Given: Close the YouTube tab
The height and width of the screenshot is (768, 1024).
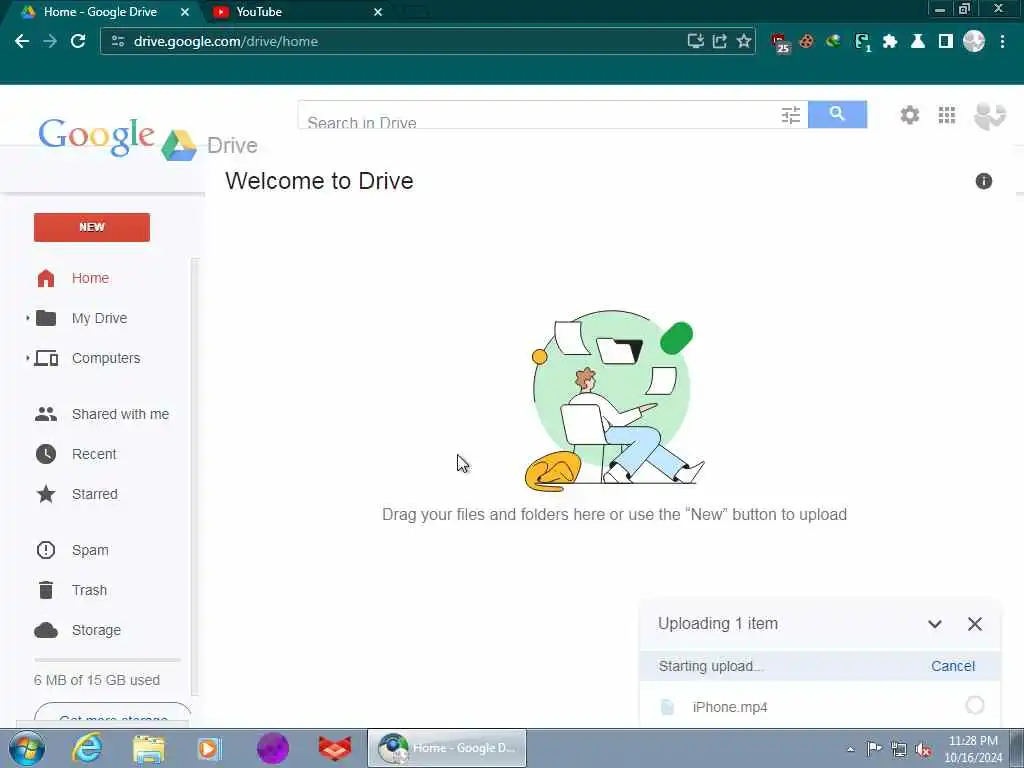Looking at the screenshot, I should coord(377,12).
